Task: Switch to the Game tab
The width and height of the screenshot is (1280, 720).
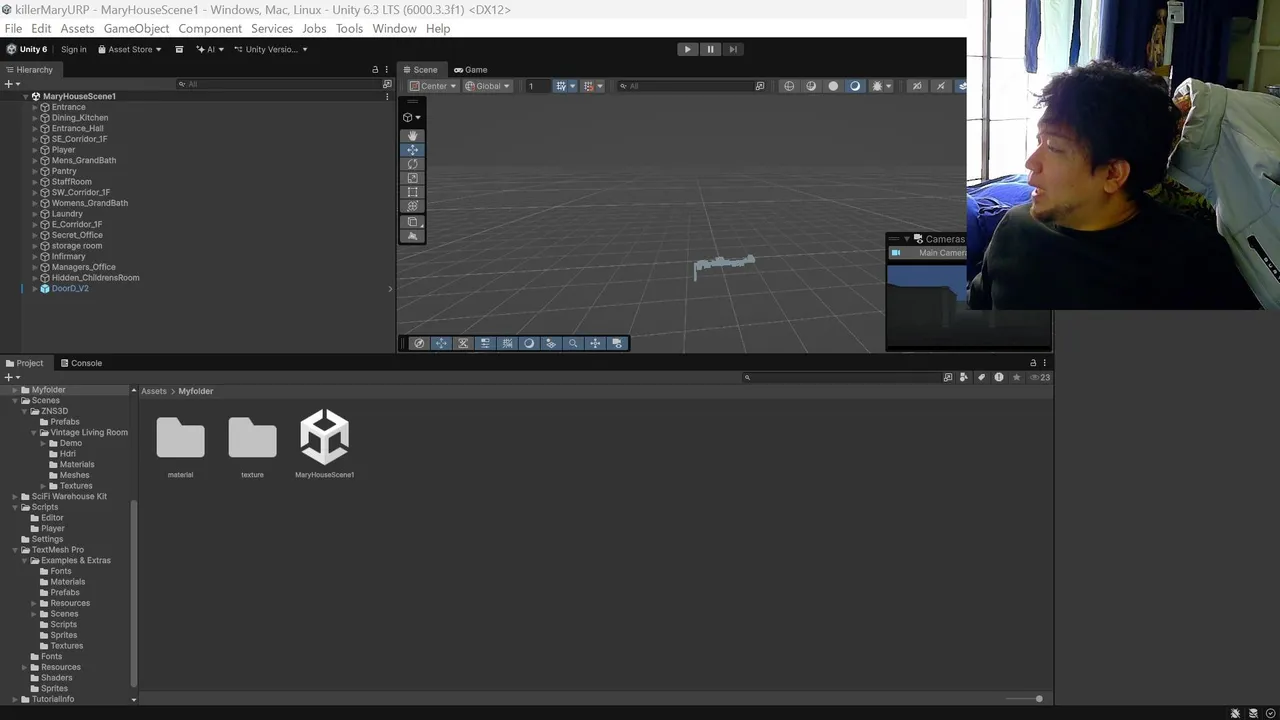Action: tap(470, 70)
